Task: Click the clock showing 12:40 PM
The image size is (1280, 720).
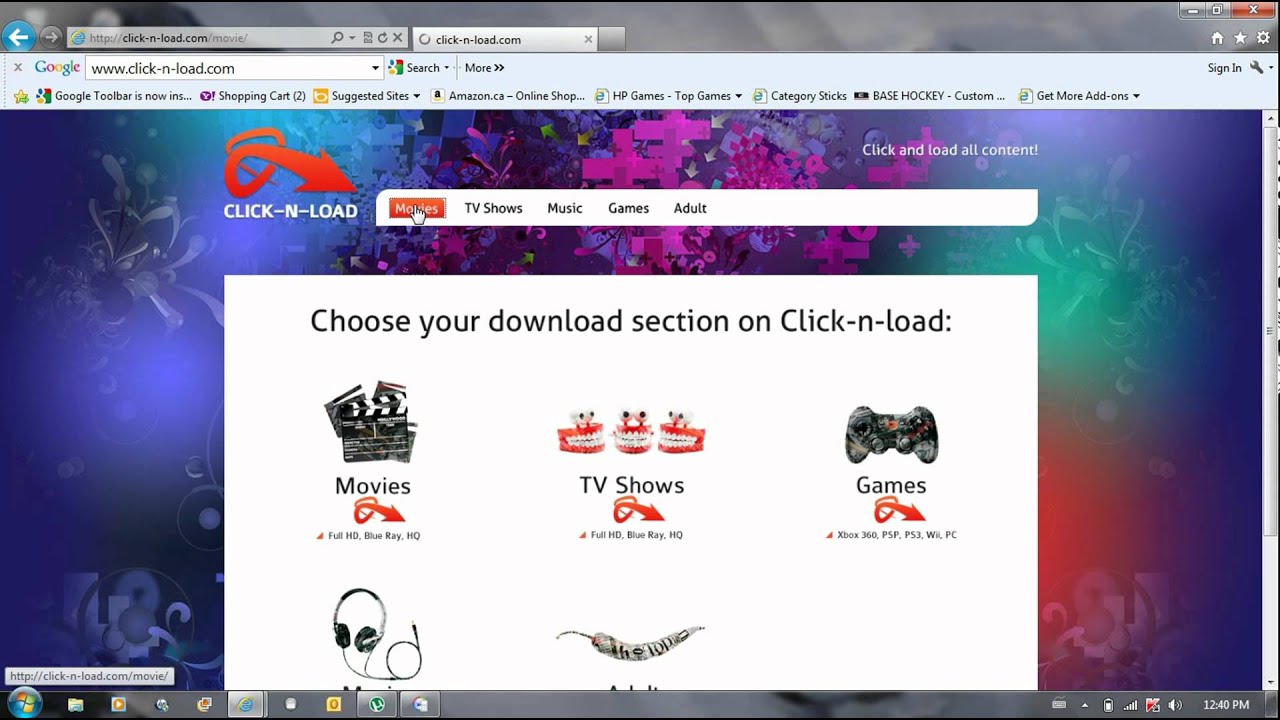Action: click(x=1226, y=705)
